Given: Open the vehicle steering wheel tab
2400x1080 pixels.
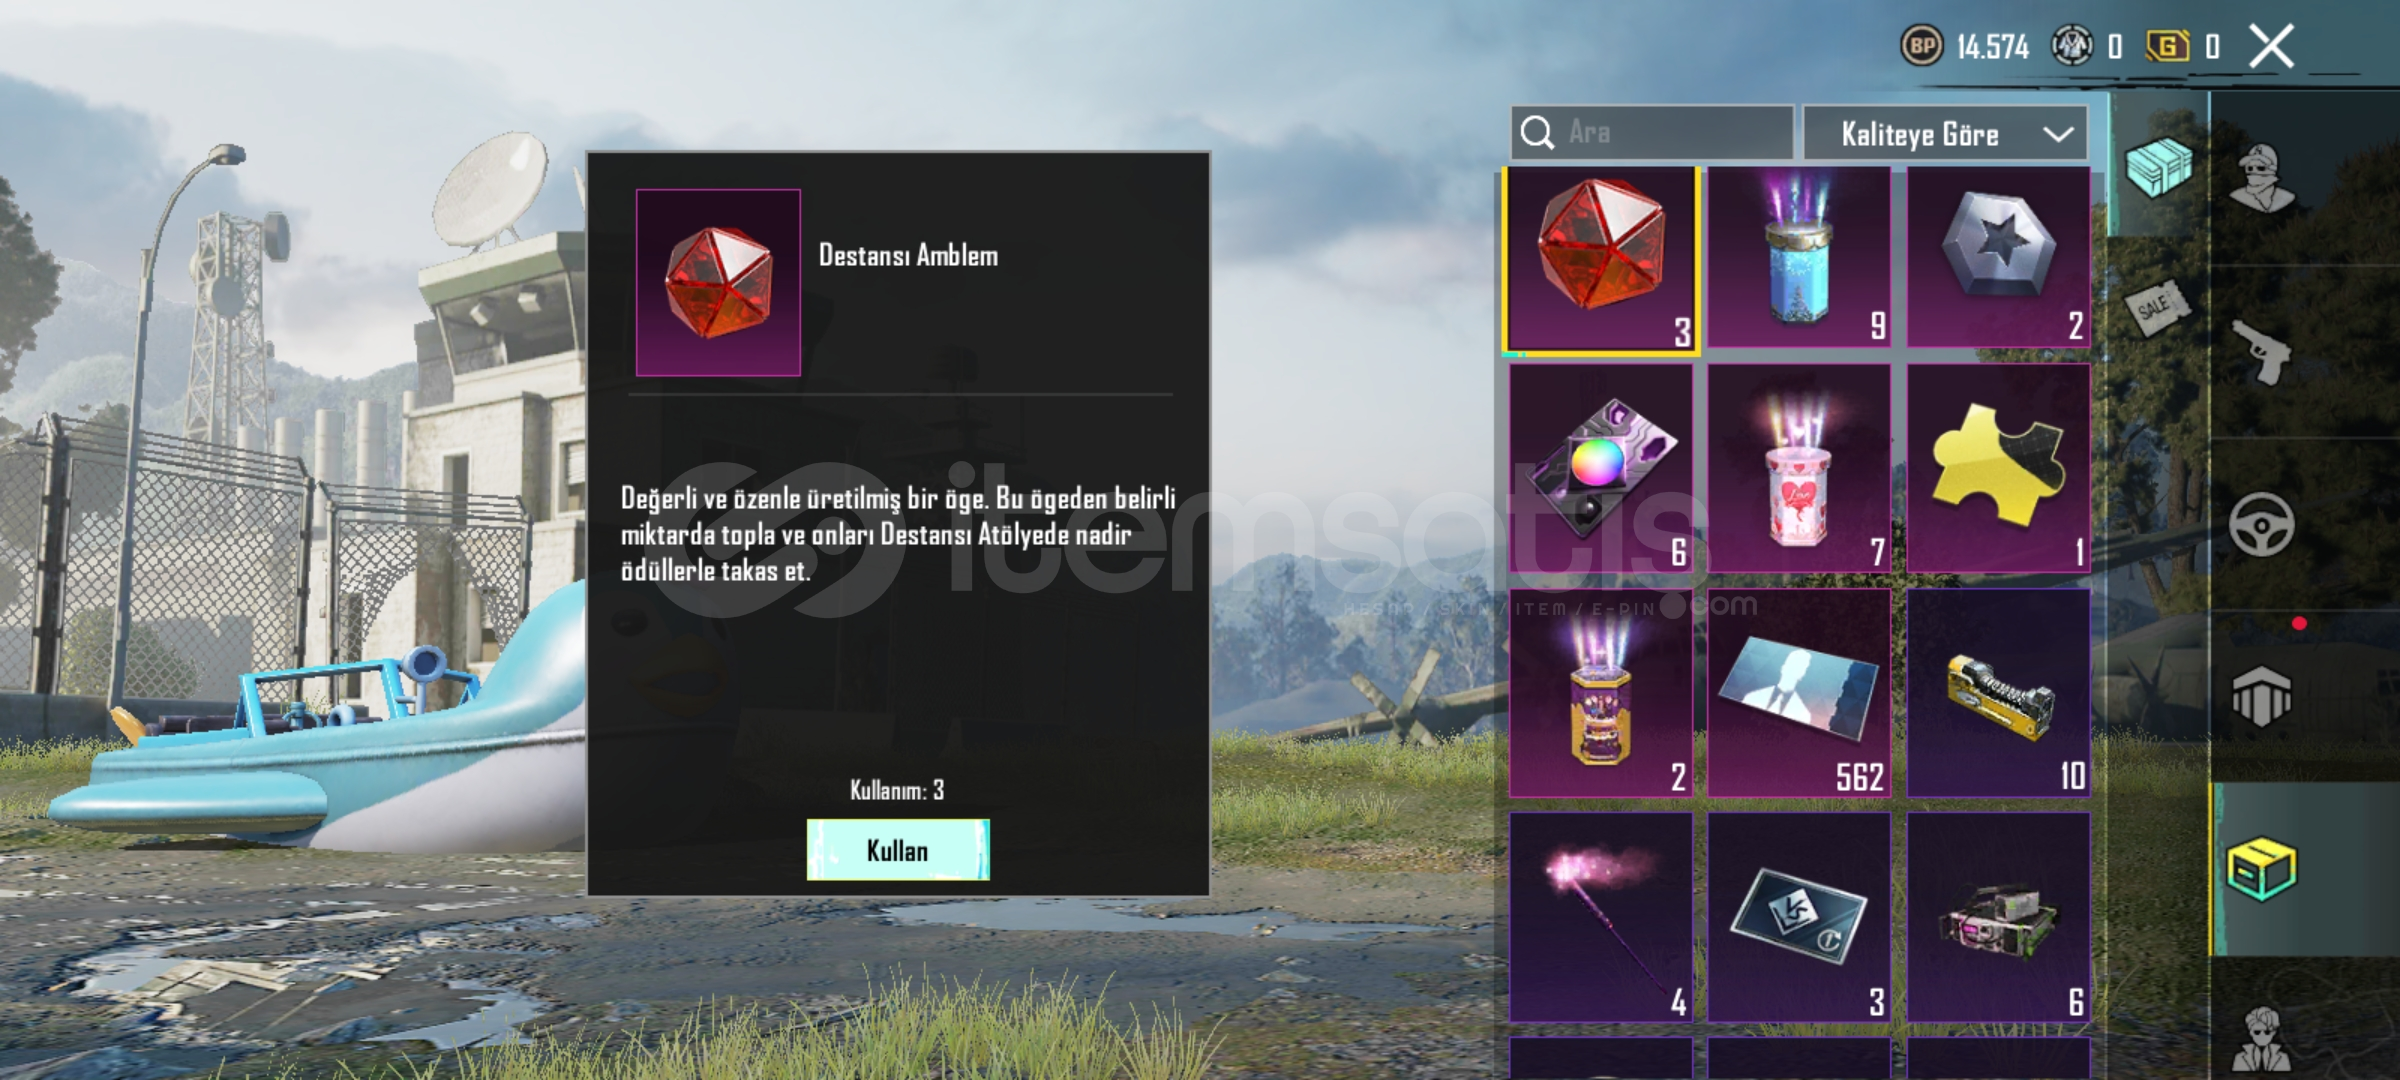Looking at the screenshot, I should coord(2262,524).
